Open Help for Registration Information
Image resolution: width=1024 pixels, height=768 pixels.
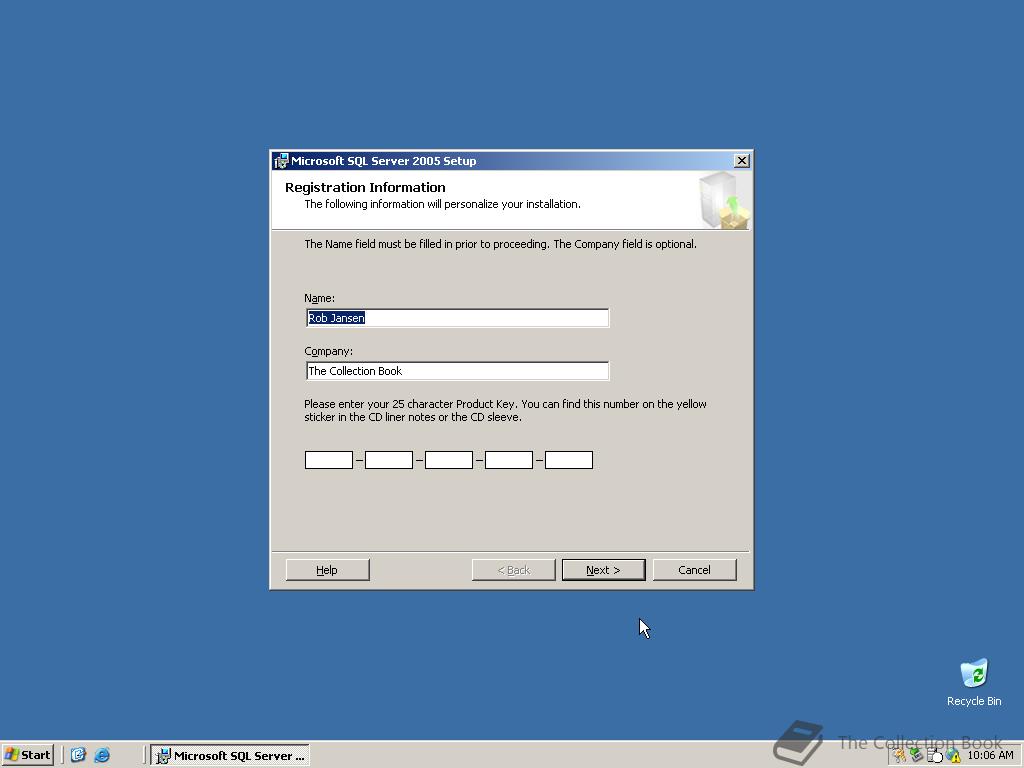pos(327,569)
